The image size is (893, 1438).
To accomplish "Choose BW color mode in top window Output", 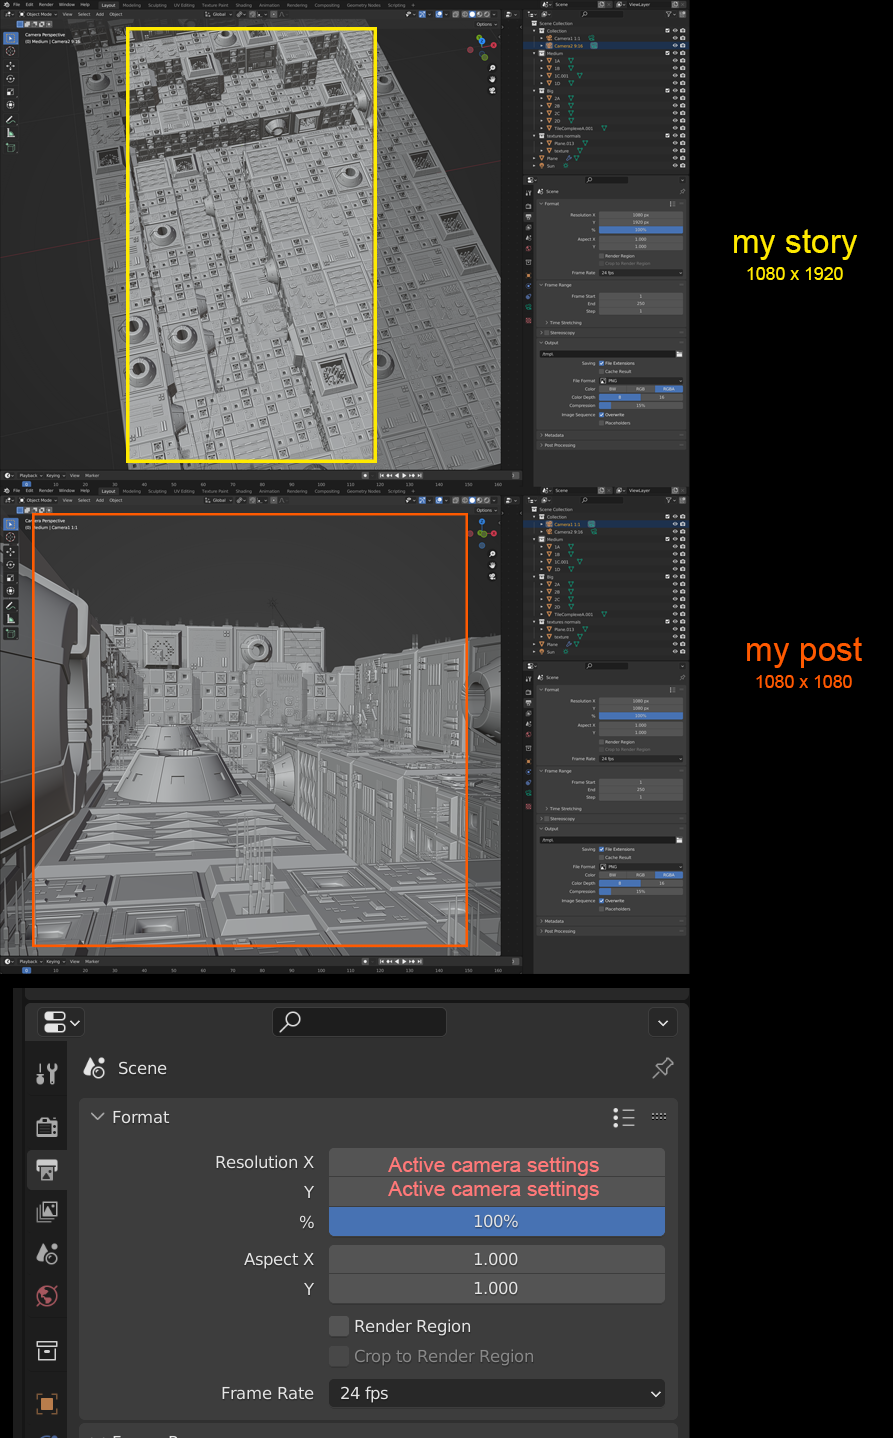I will pyautogui.click(x=612, y=389).
